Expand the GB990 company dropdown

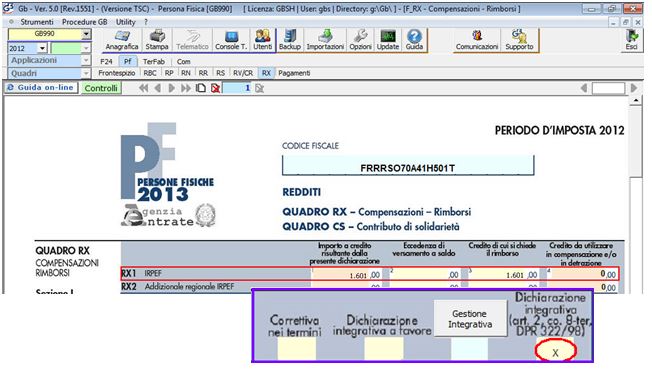pos(86,34)
